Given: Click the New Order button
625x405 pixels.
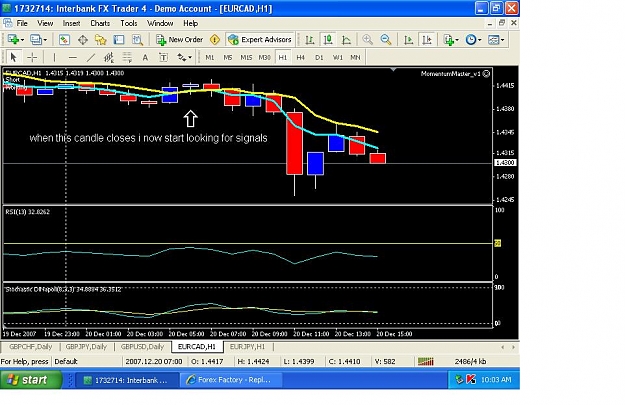Looking at the screenshot, I should pos(180,39).
